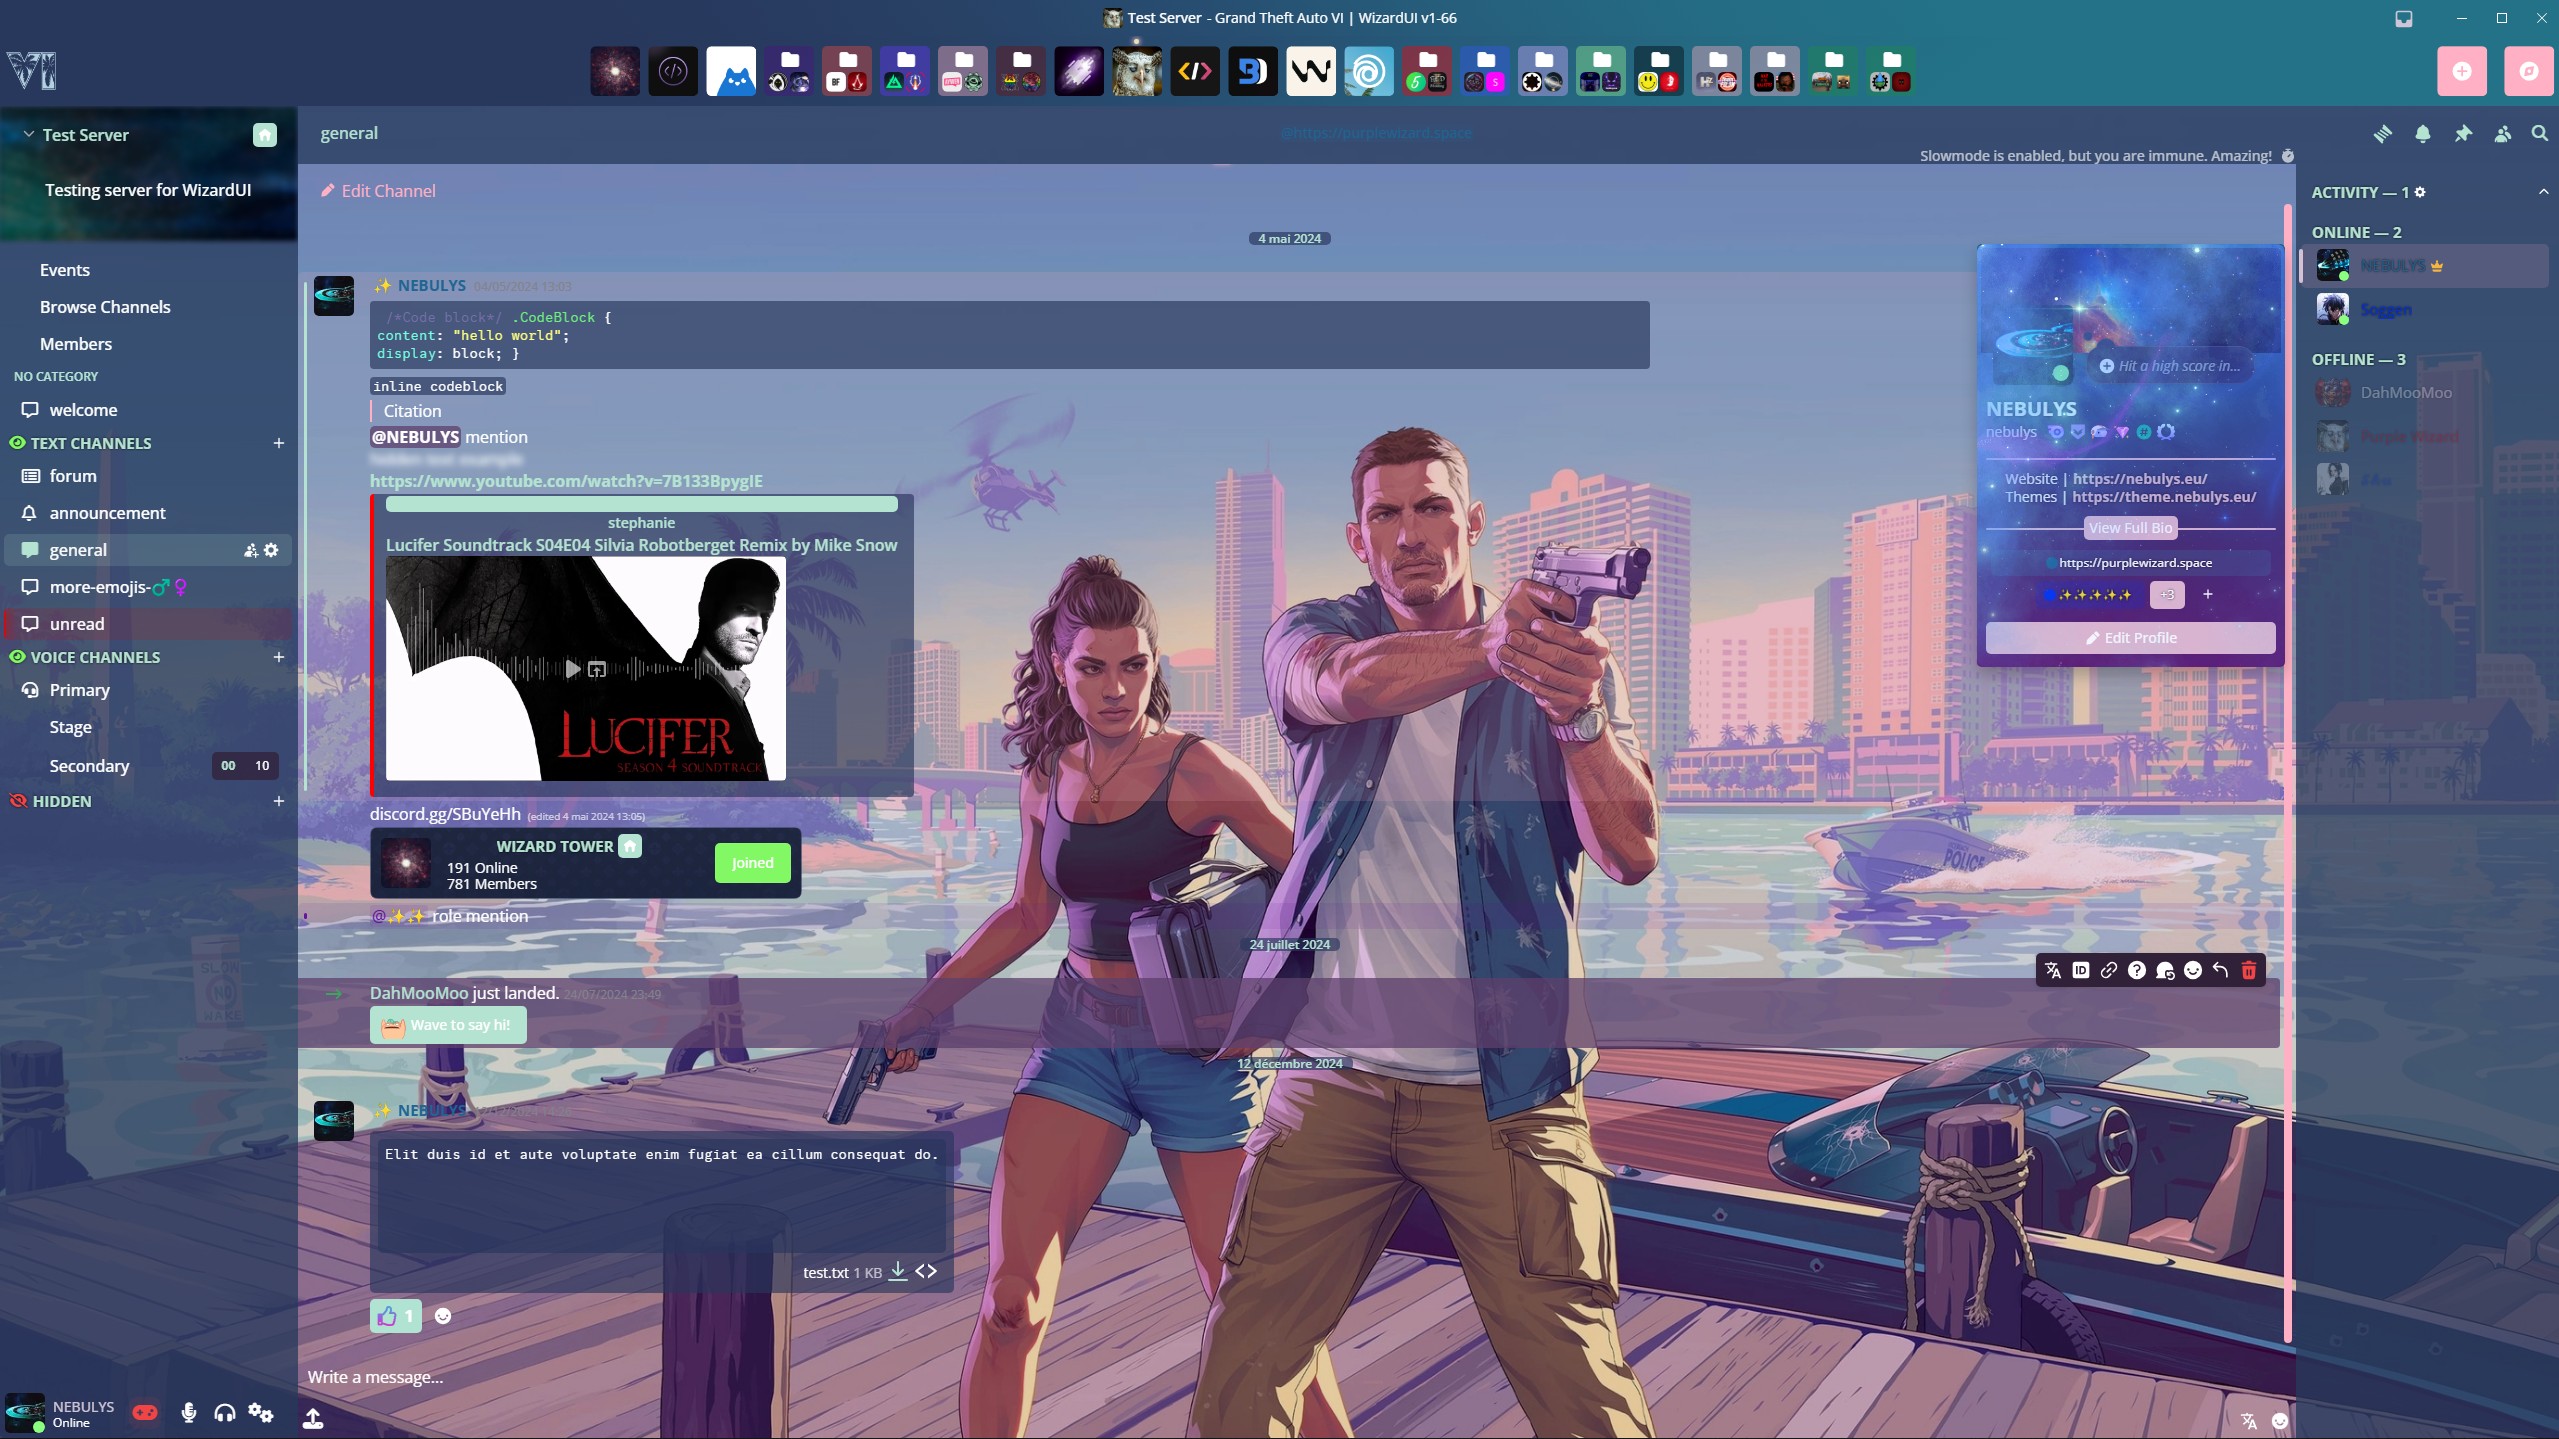Viewport: 2559px width, 1439px height.
Task: Open the Threads icon in channel header
Action: tap(2383, 134)
